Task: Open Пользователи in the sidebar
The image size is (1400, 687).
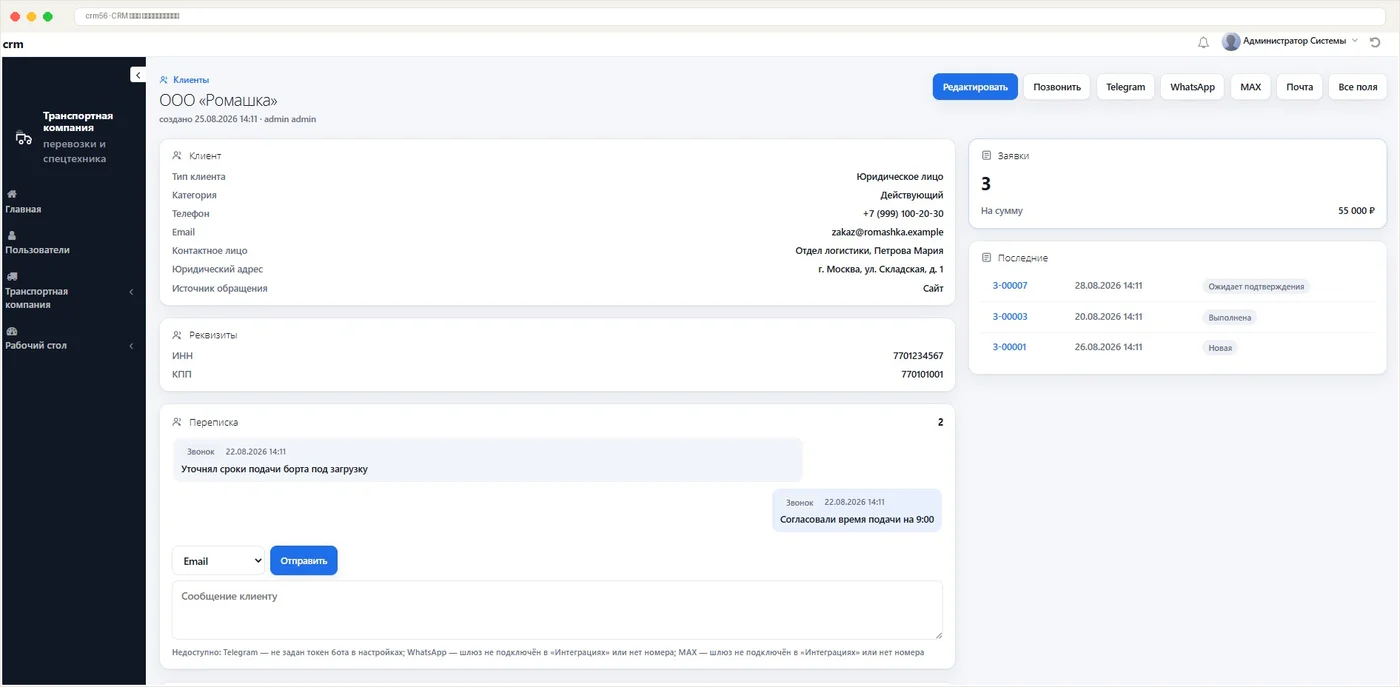Action: click(x=37, y=250)
